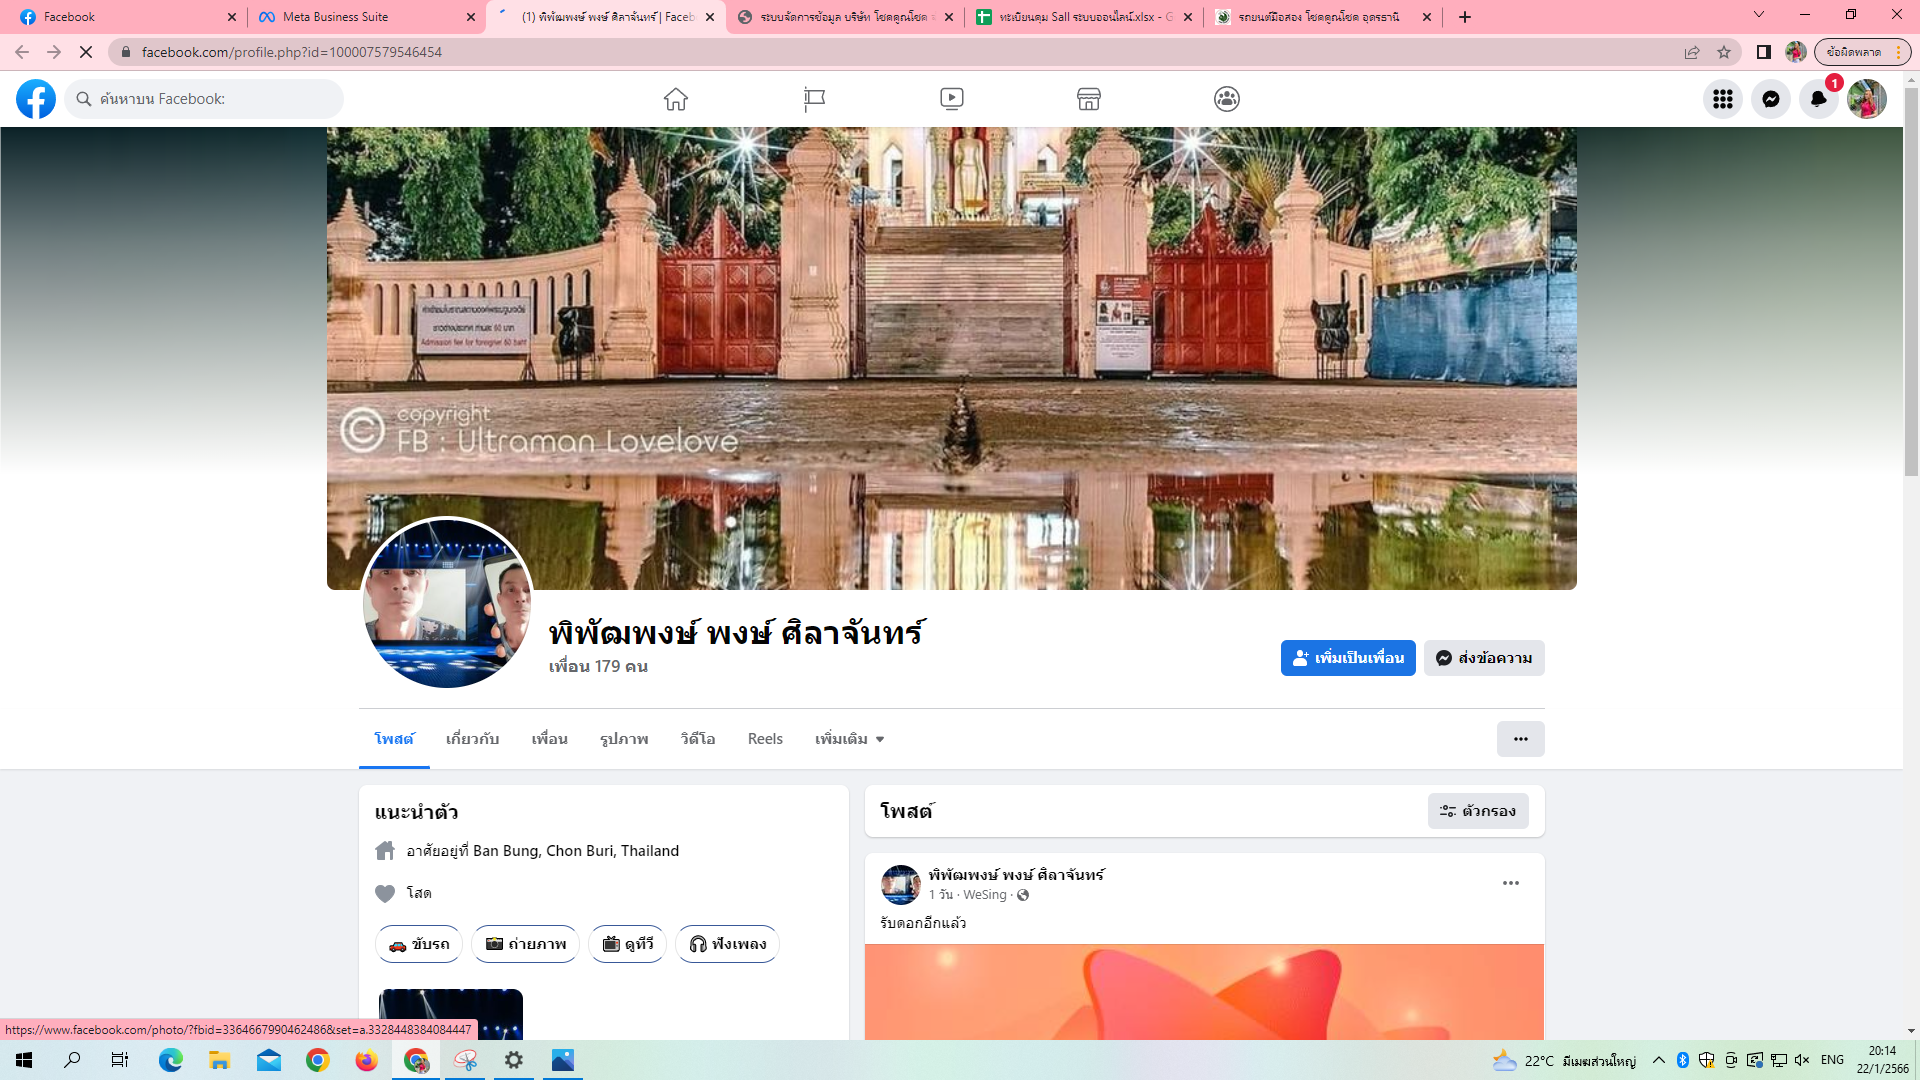This screenshot has height=1080, width=1920.
Task: Click the ส่งข้อความ button
Action: point(1484,658)
